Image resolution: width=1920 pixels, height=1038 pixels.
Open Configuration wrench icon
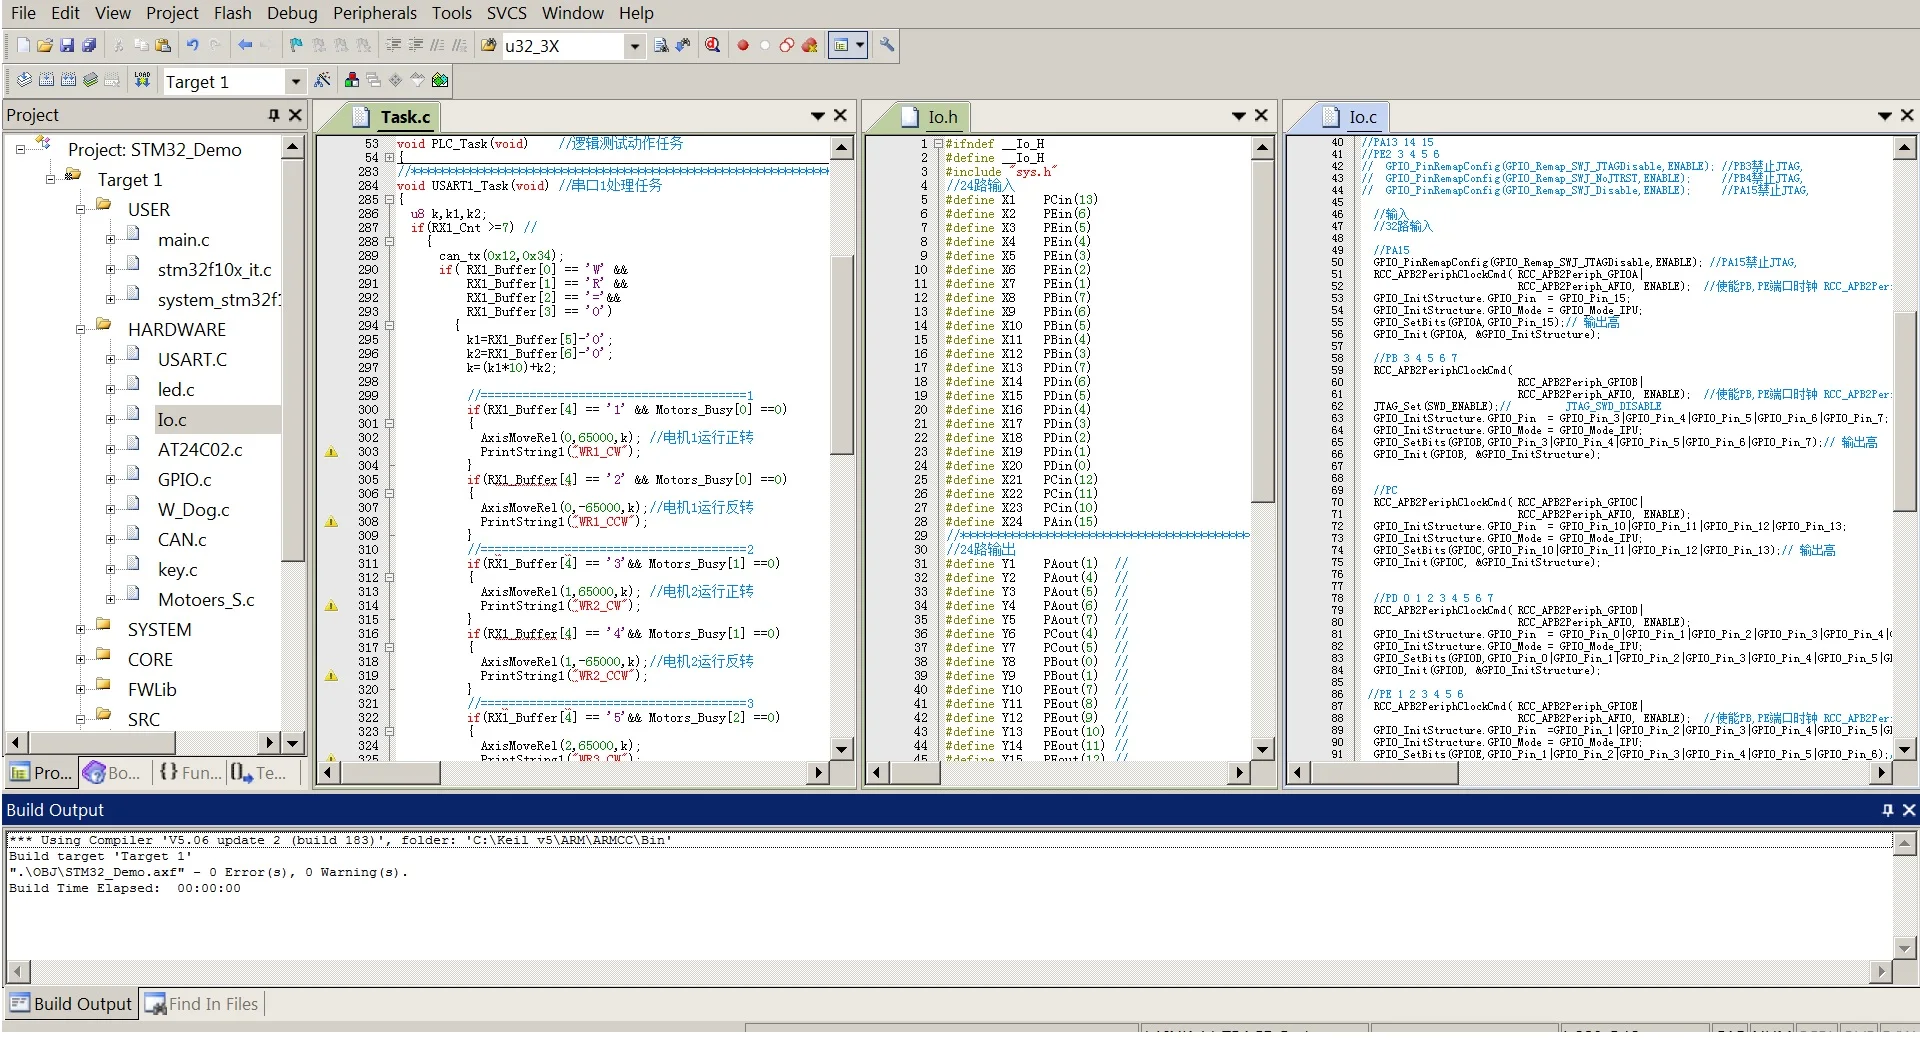pyautogui.click(x=887, y=45)
